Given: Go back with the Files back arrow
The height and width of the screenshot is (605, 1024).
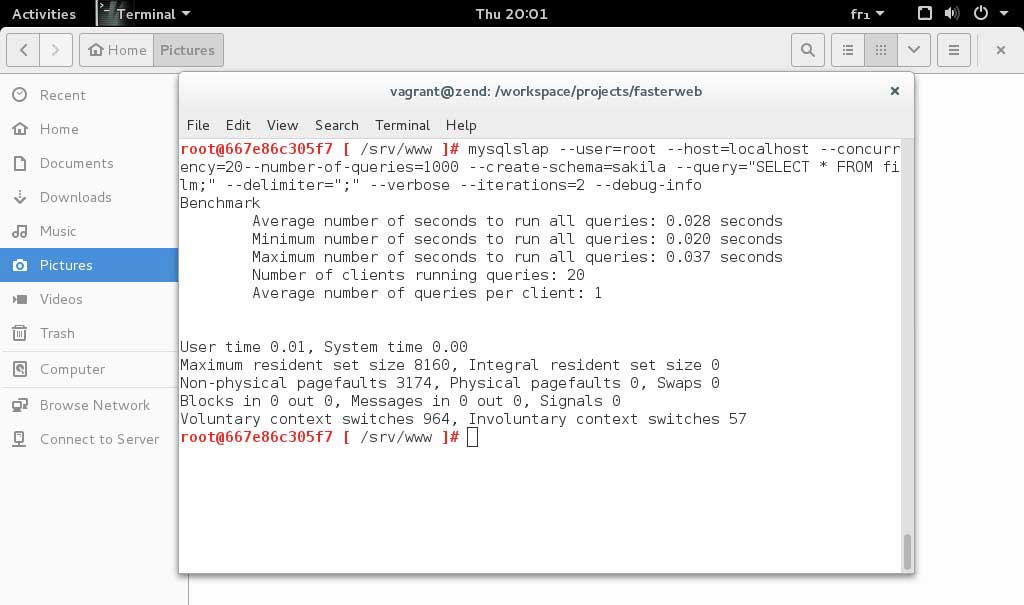Looking at the screenshot, I should [x=24, y=50].
